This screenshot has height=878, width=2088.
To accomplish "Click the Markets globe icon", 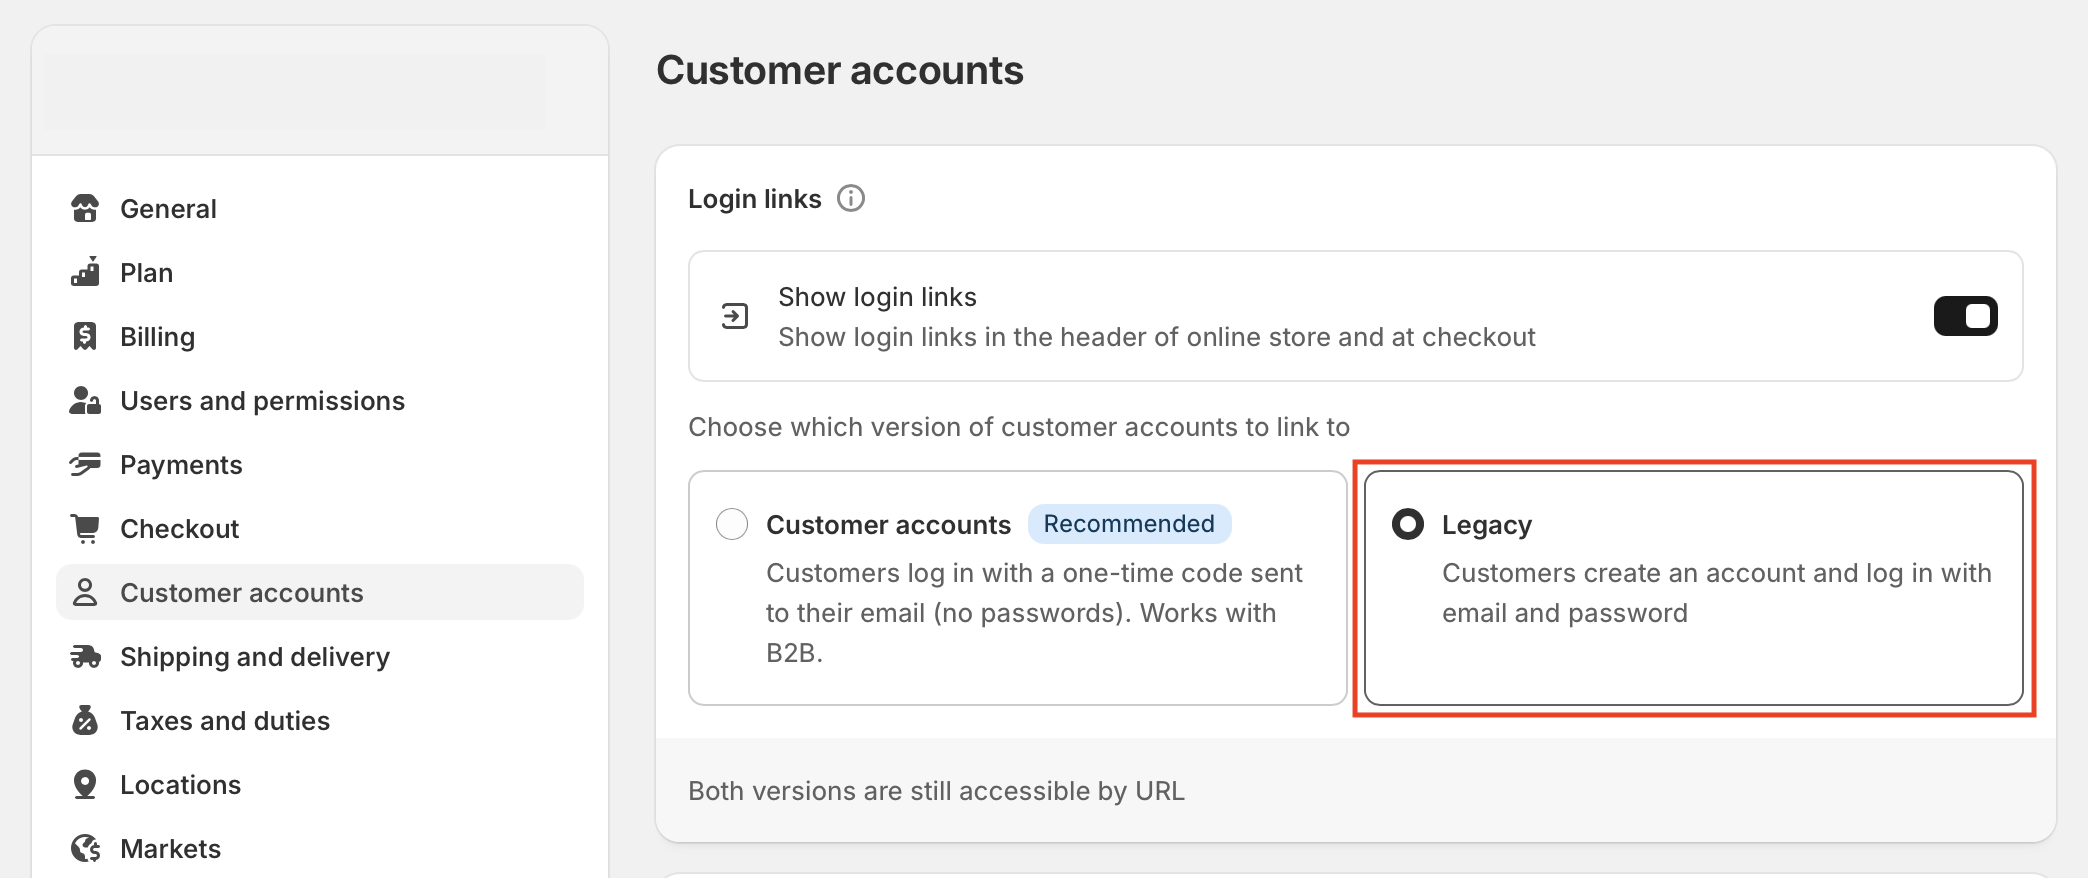I will coord(85,849).
